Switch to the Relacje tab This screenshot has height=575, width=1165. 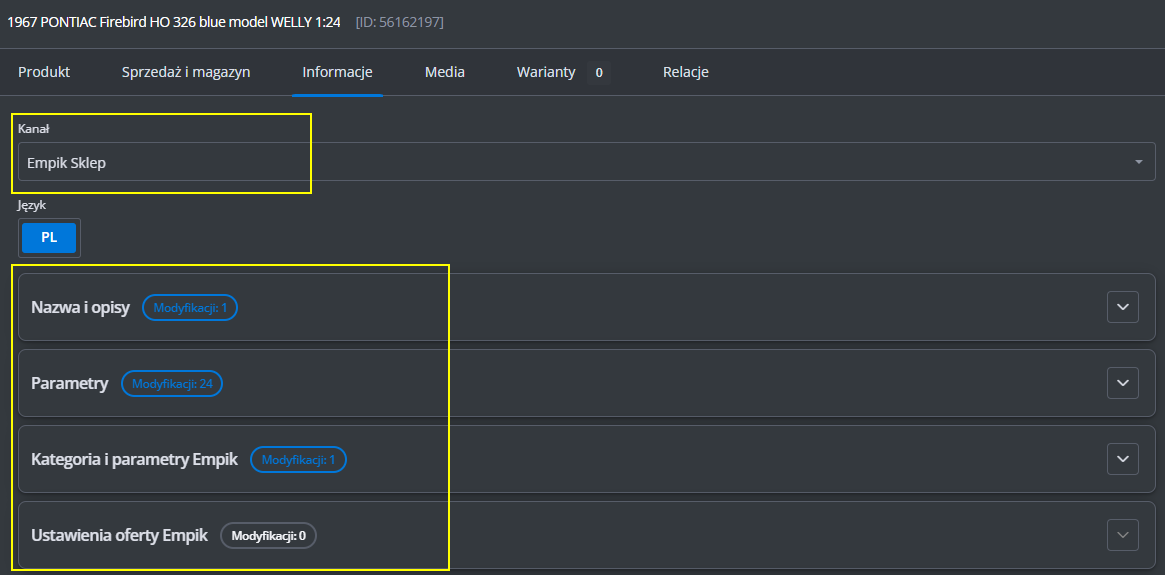point(686,72)
